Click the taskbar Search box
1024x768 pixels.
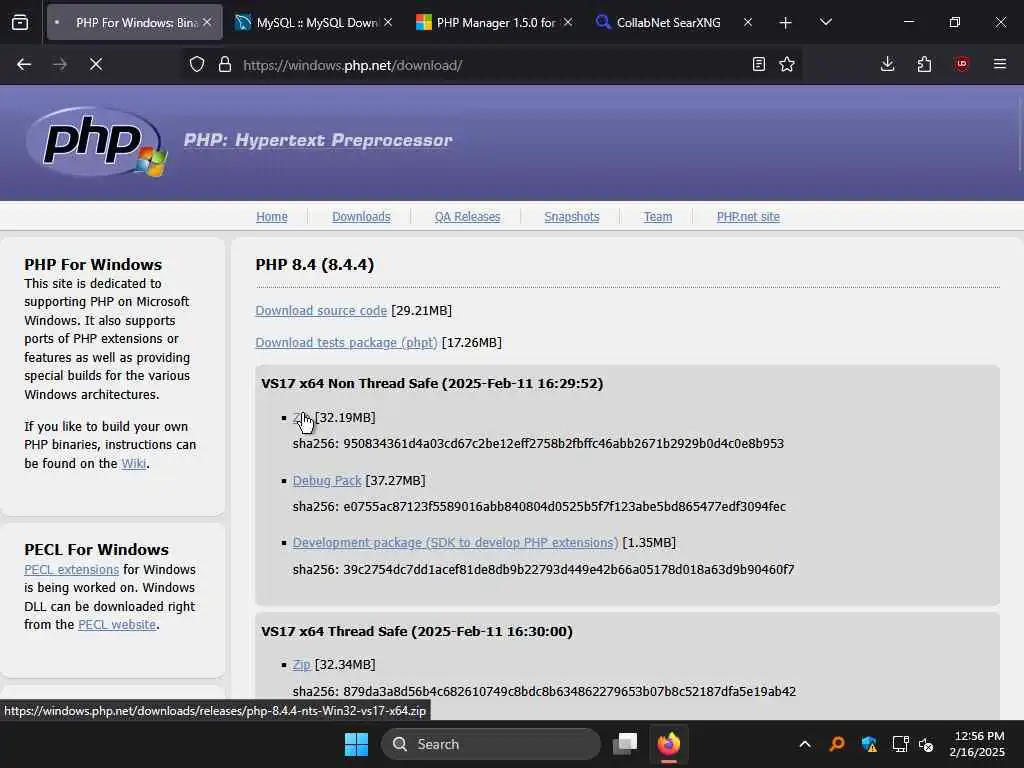491,744
